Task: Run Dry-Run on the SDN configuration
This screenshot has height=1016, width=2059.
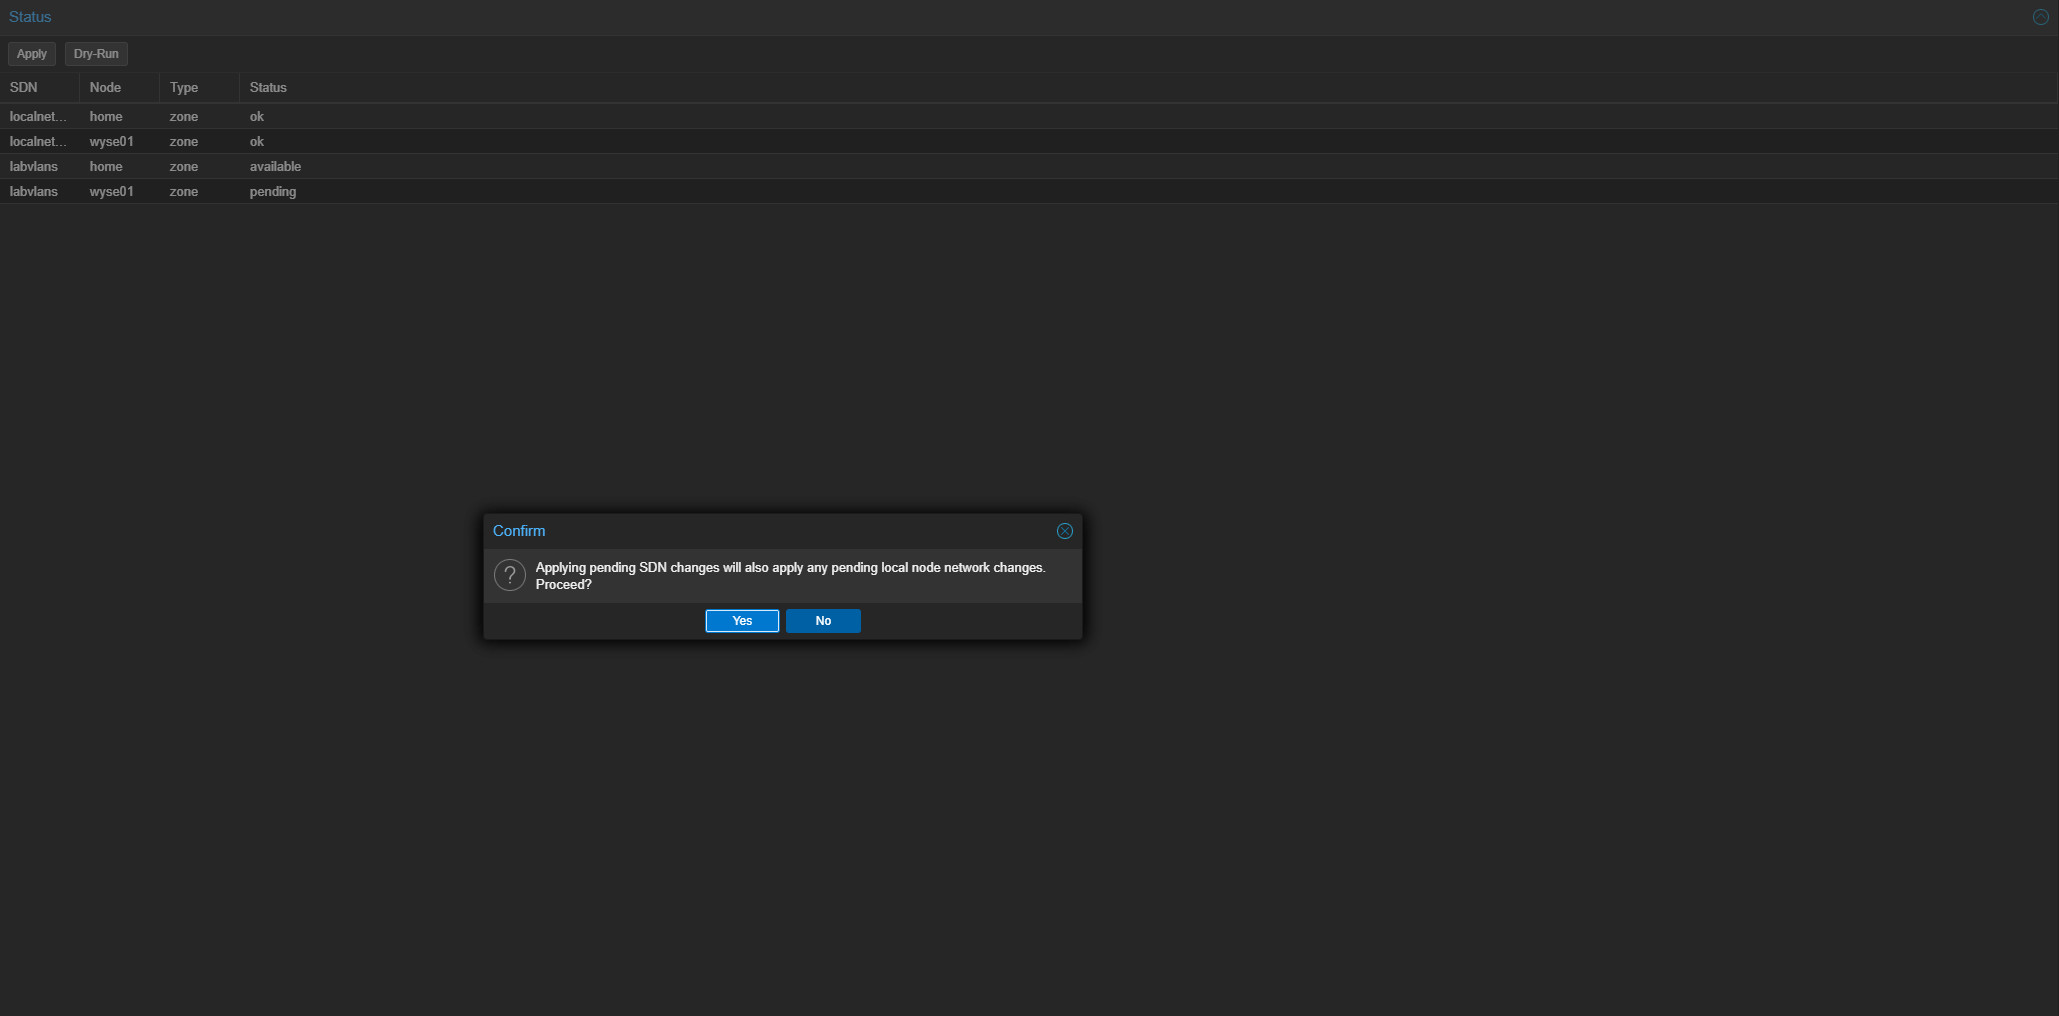Action: 96,54
